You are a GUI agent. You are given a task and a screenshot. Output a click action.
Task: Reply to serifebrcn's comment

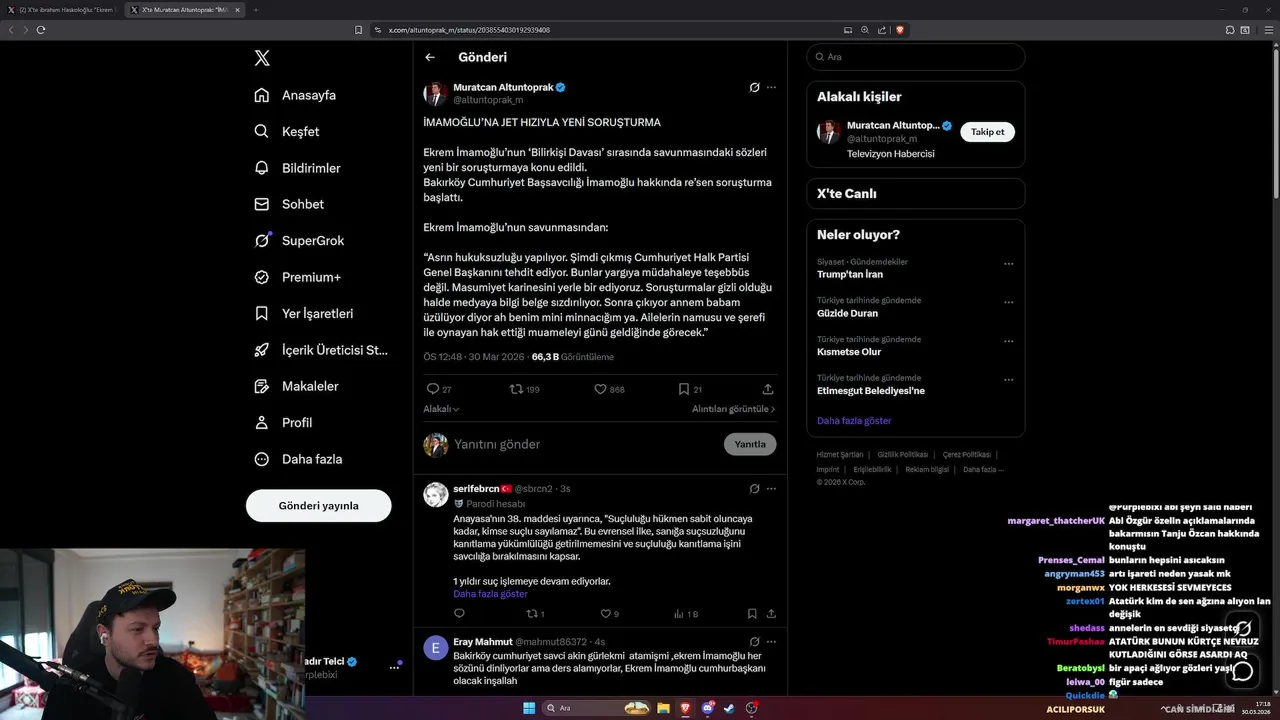tap(459, 614)
